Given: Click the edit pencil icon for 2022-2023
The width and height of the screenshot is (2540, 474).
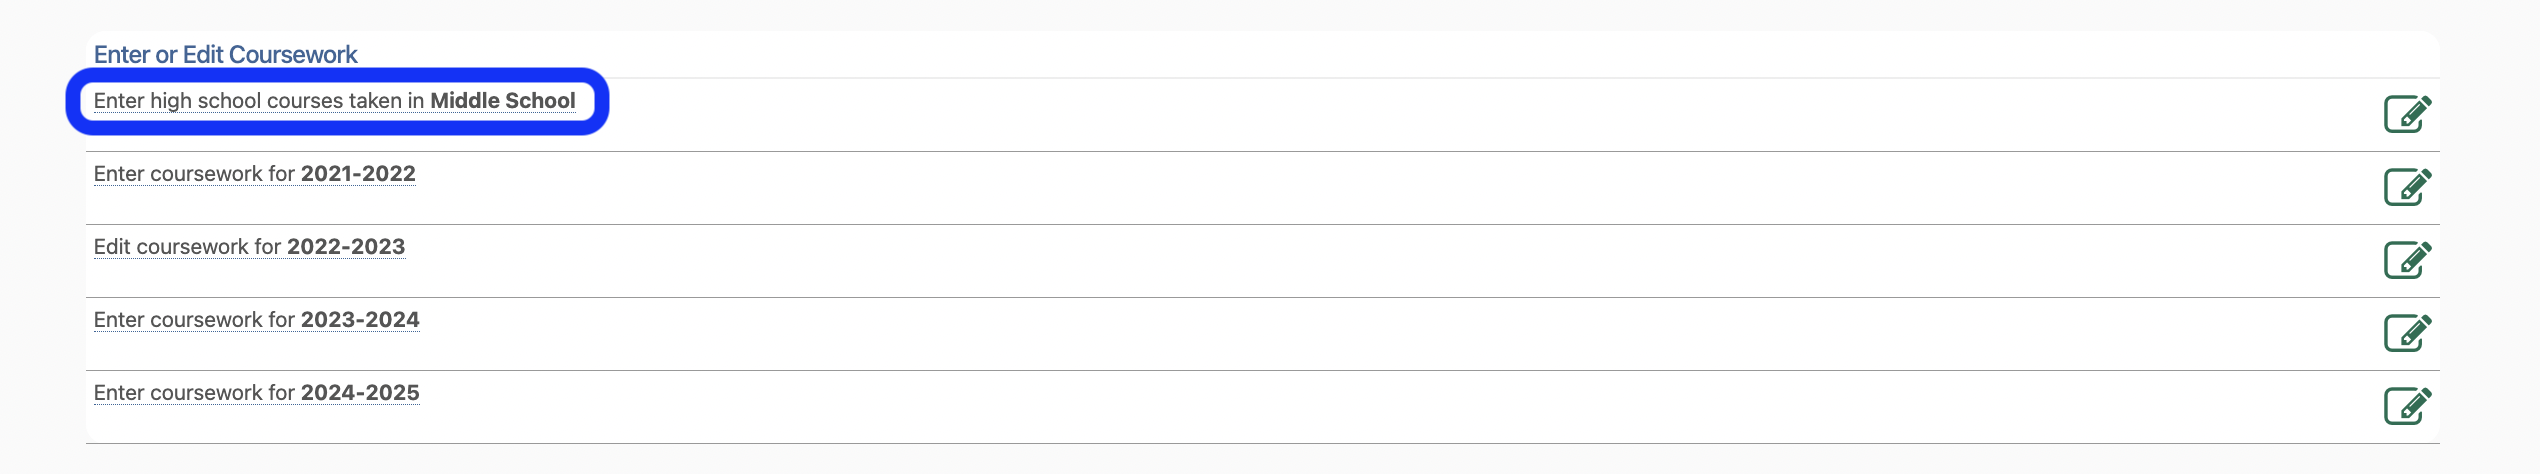Looking at the screenshot, I should (2406, 260).
